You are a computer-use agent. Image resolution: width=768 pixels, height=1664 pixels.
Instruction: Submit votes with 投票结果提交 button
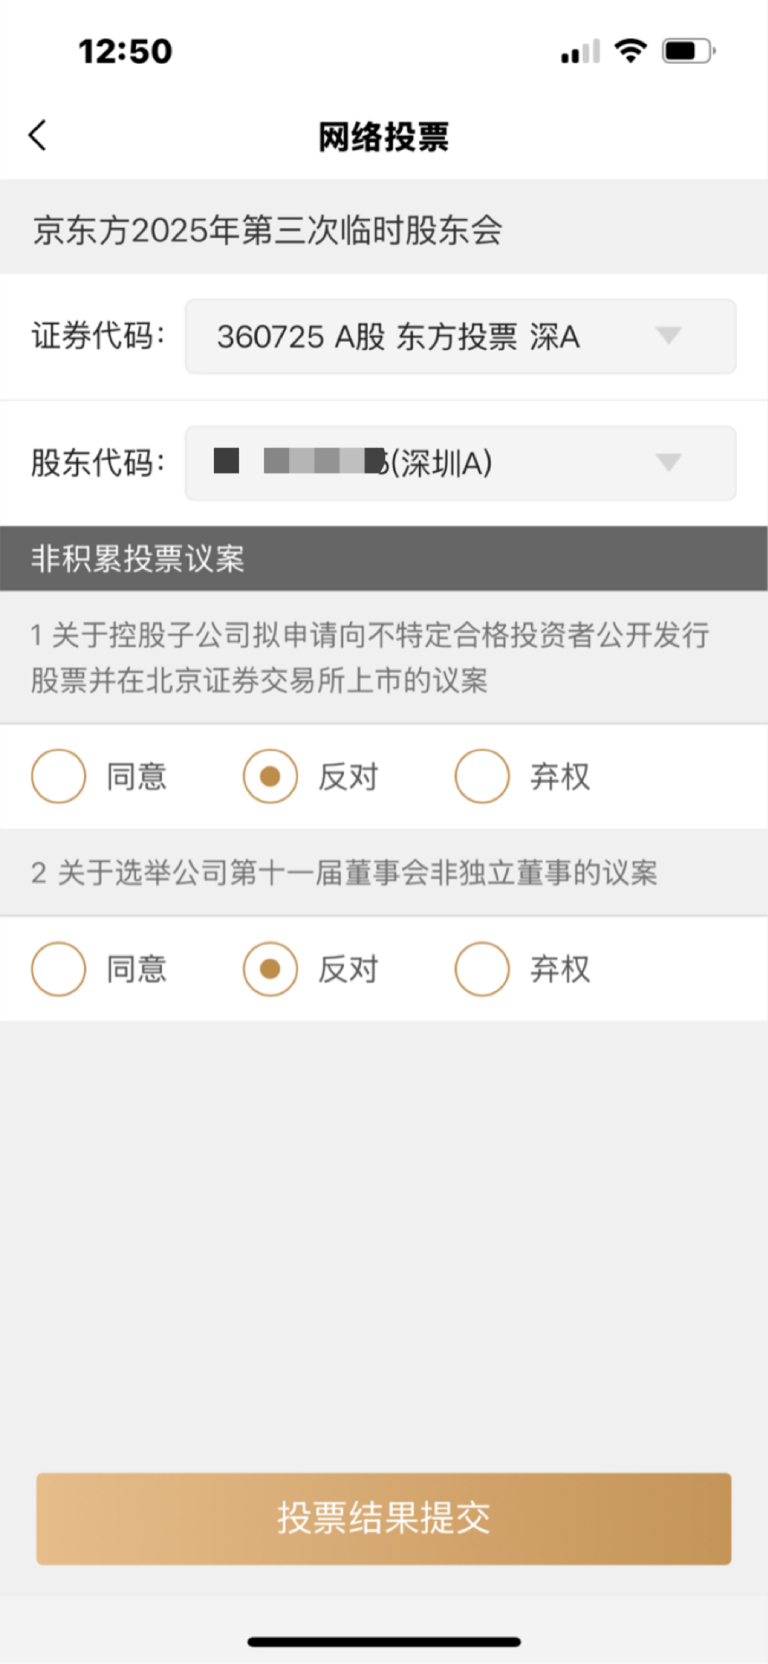[x=384, y=1518]
